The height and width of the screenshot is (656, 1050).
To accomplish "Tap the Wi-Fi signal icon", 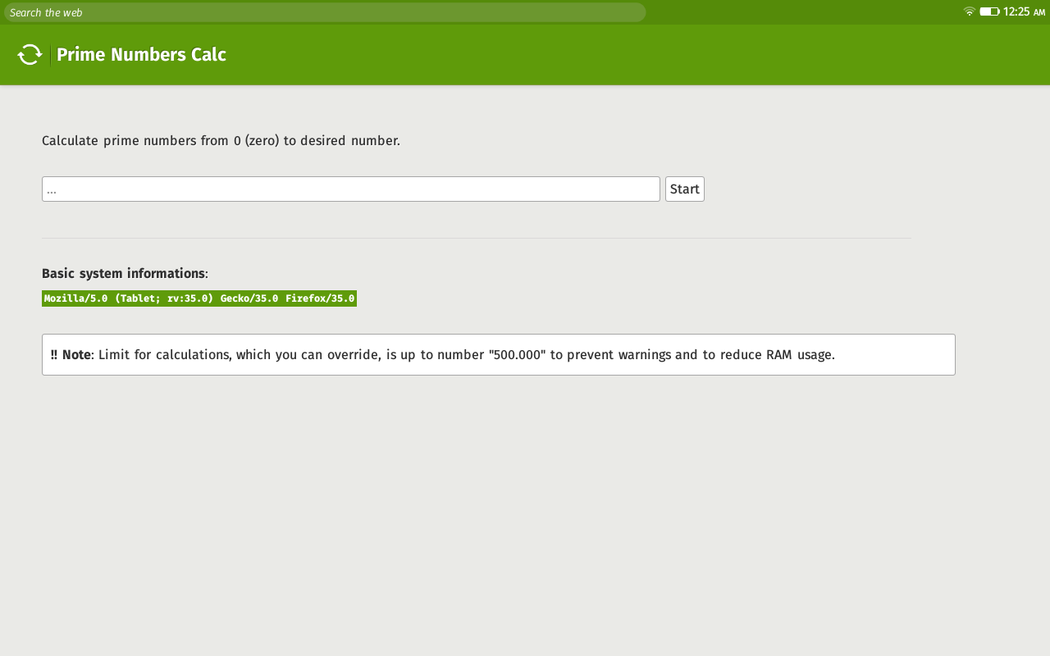I will (969, 12).
